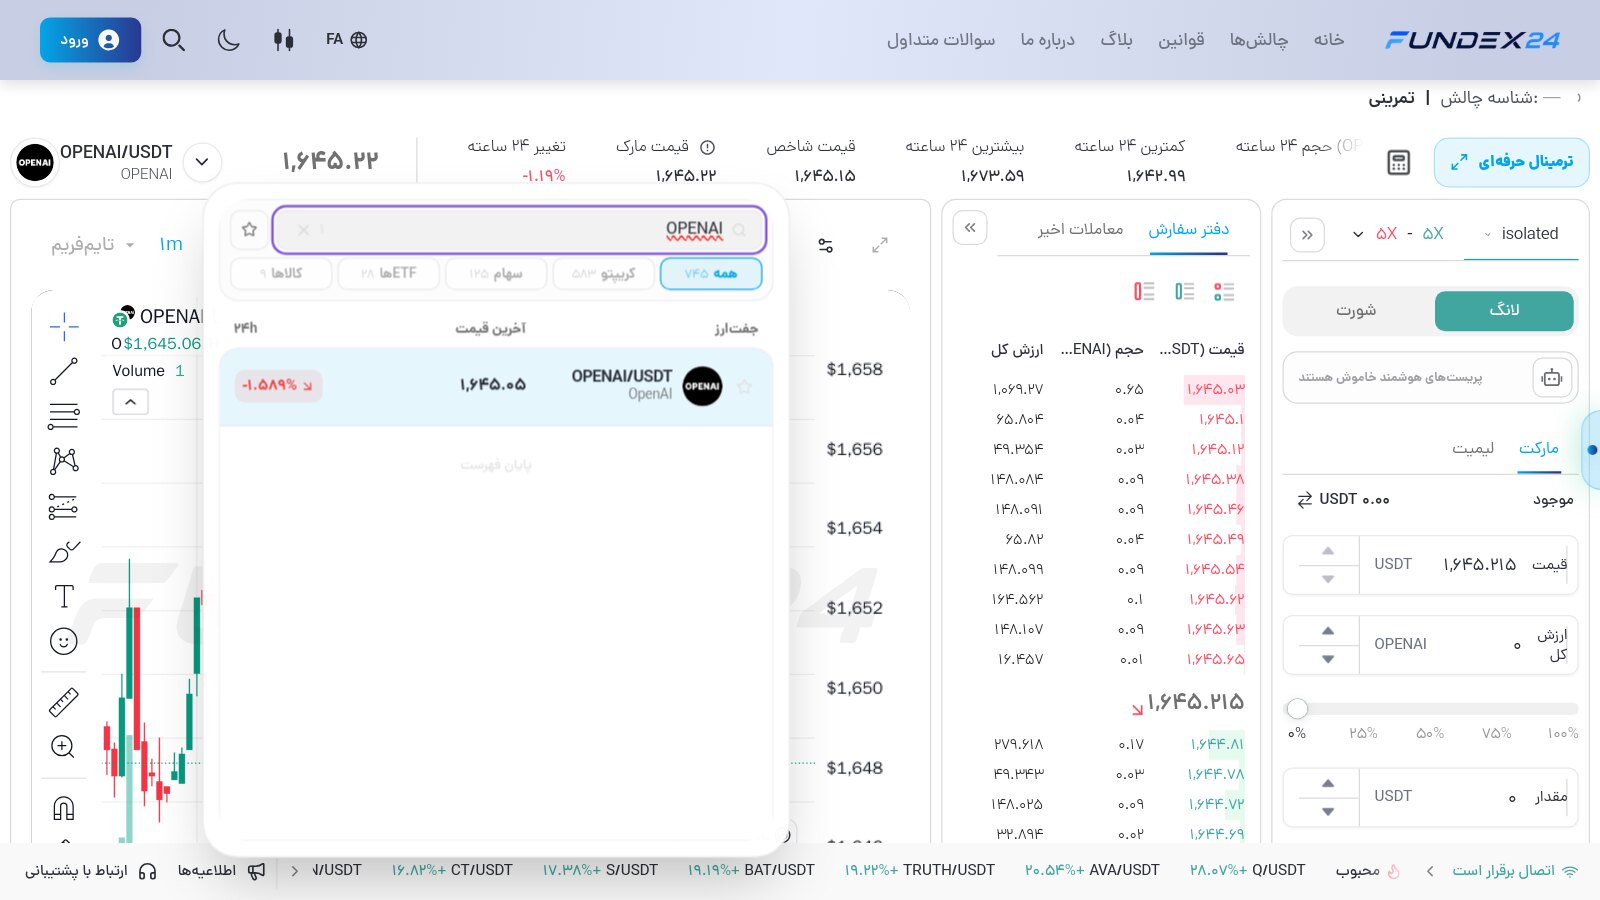Expand the OPENAI/USDT pair selector chevron
The width and height of the screenshot is (1600, 900).
202,162
